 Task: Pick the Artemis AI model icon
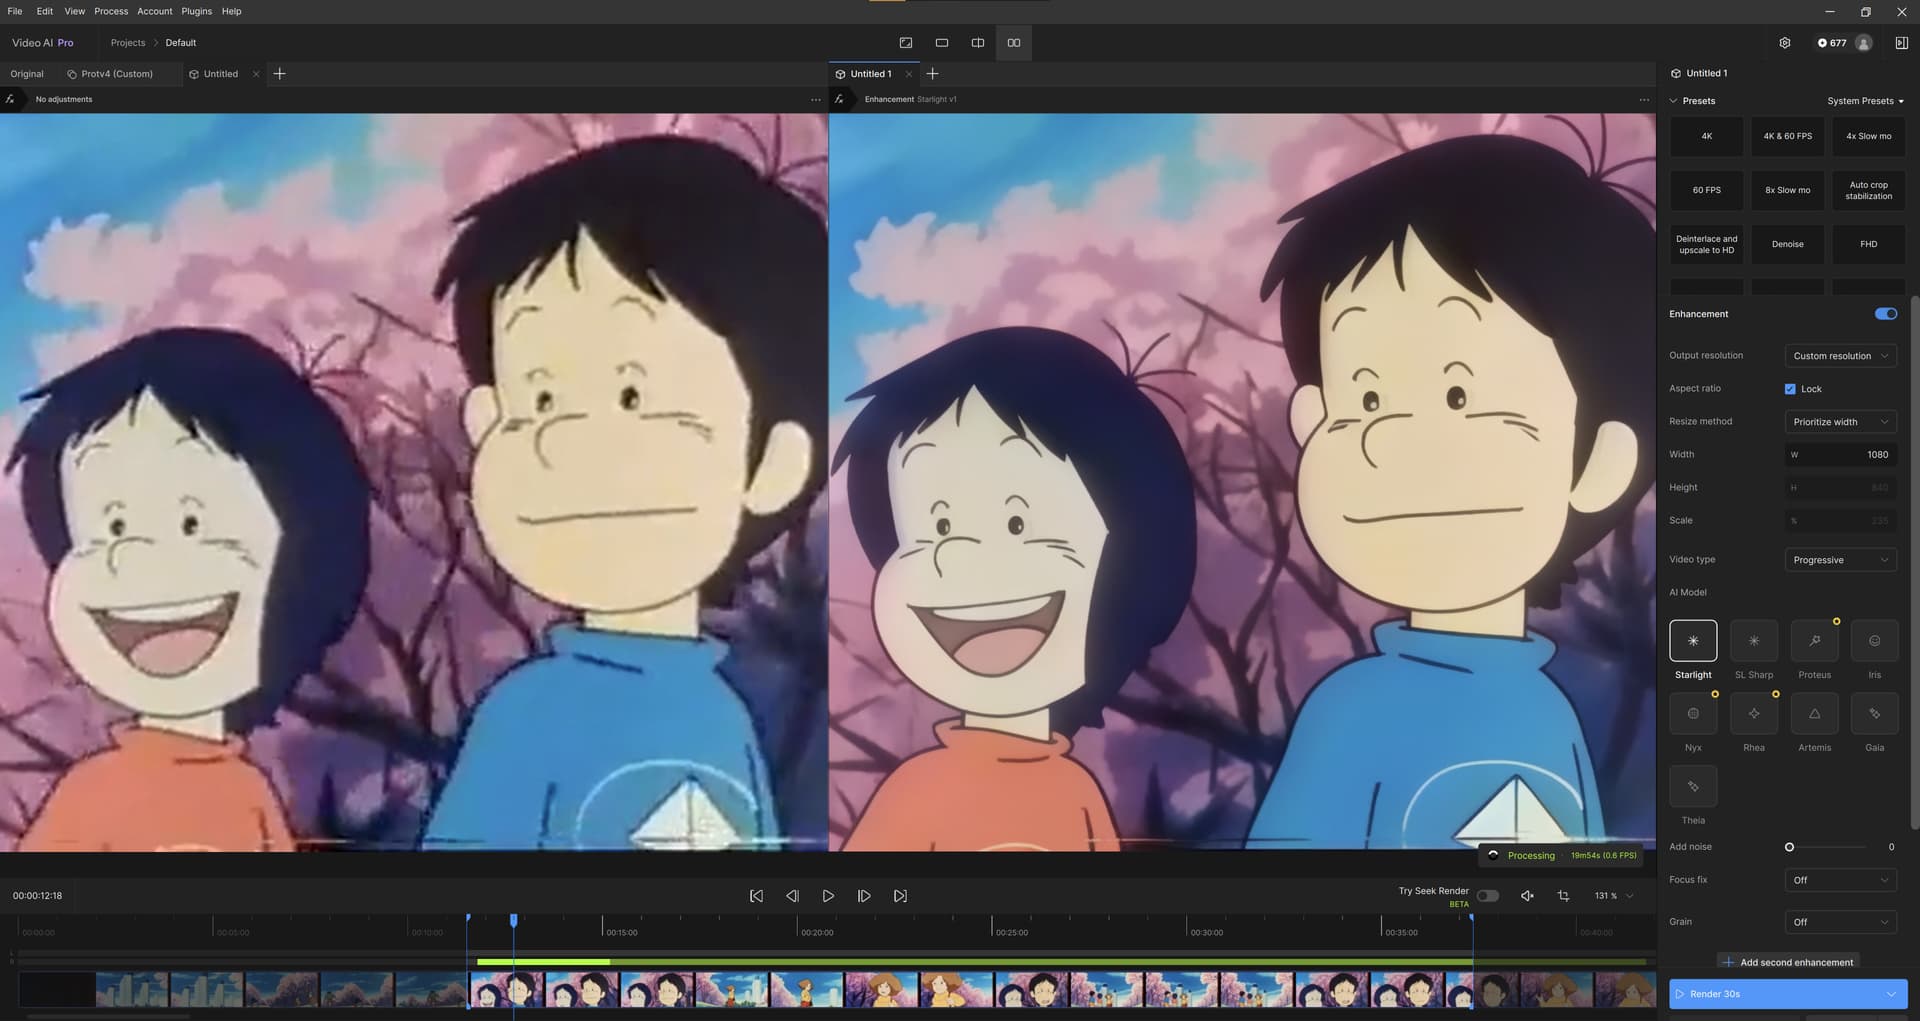(1814, 714)
